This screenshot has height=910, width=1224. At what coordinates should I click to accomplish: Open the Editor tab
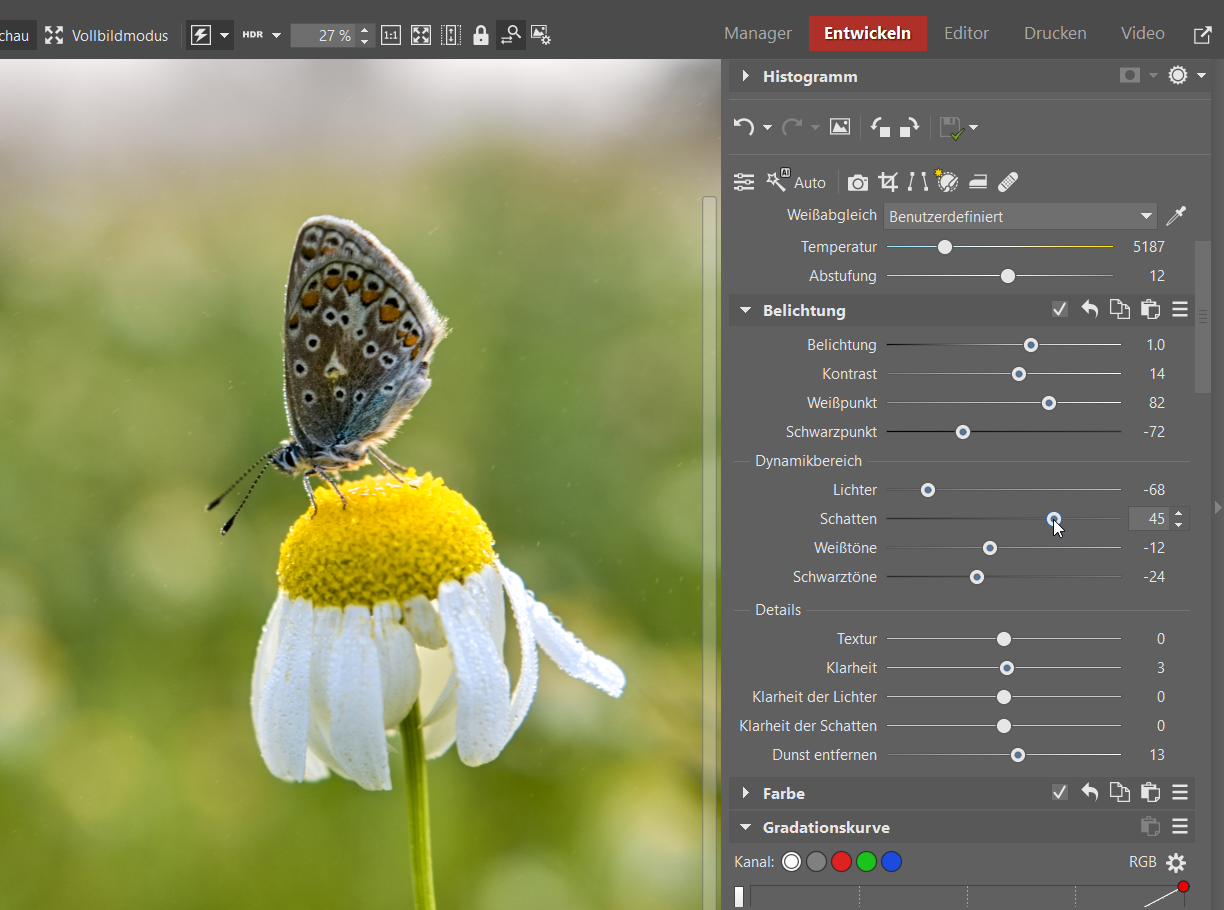tap(966, 34)
